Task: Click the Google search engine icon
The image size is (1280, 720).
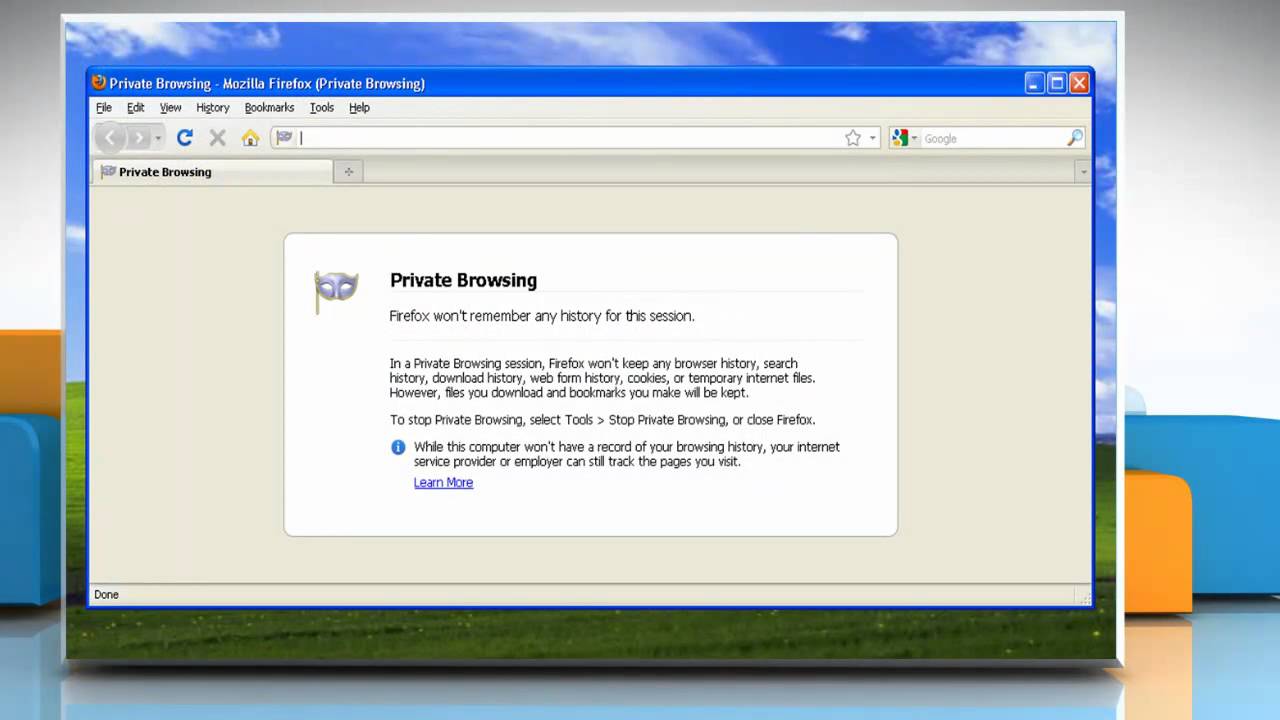Action: tap(900, 138)
